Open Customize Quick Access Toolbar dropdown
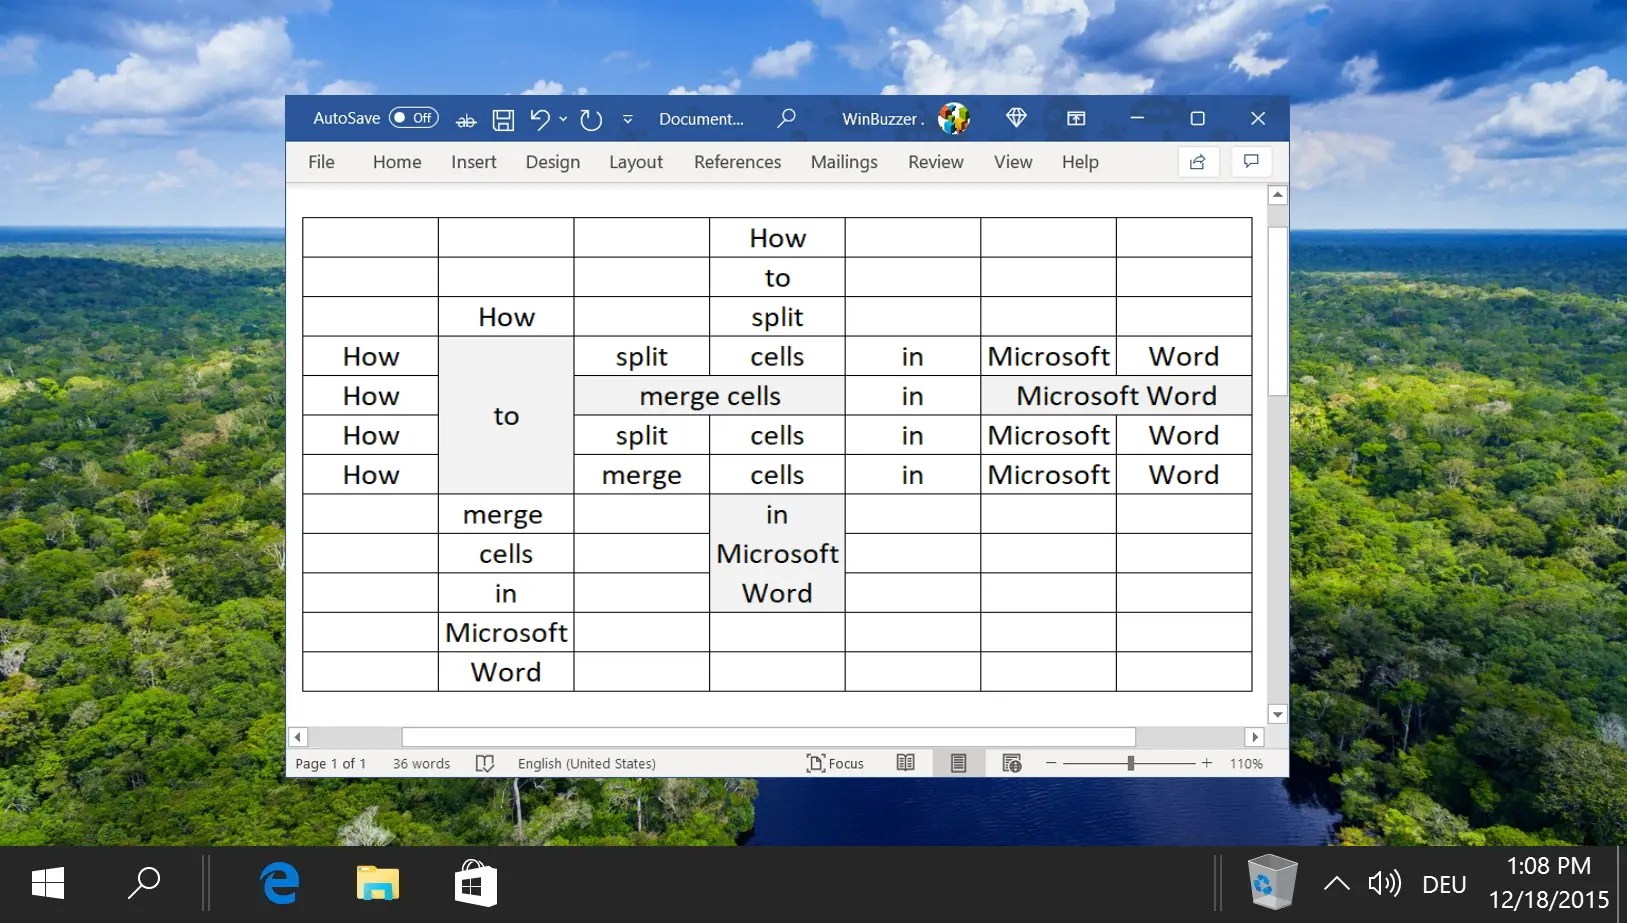The width and height of the screenshot is (1627, 923). point(628,119)
